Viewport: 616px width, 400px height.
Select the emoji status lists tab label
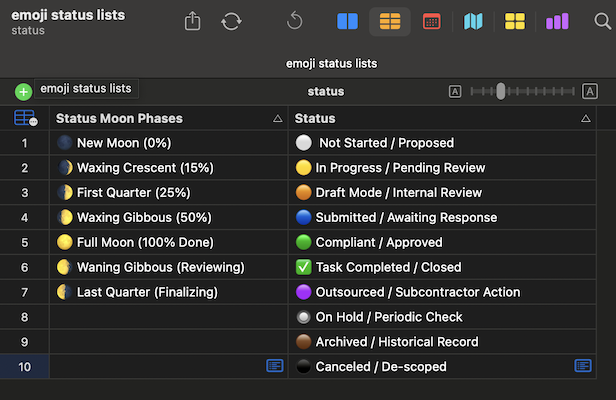[x=86, y=88]
